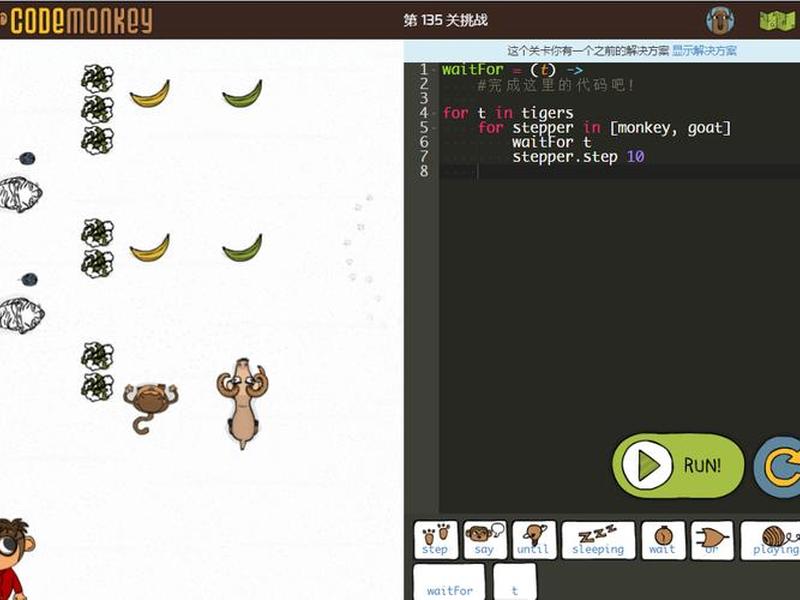
Task: Click line number 3 in gutter
Action: (423, 98)
